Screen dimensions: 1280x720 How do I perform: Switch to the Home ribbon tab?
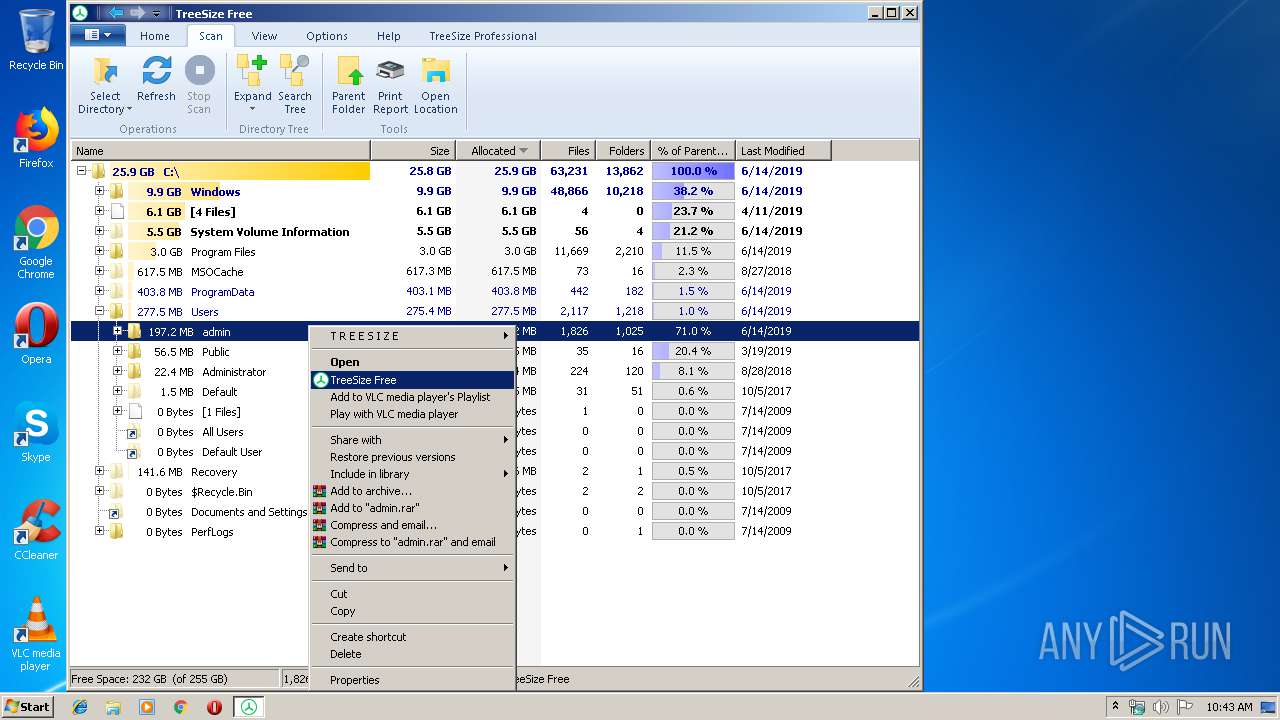(155, 36)
